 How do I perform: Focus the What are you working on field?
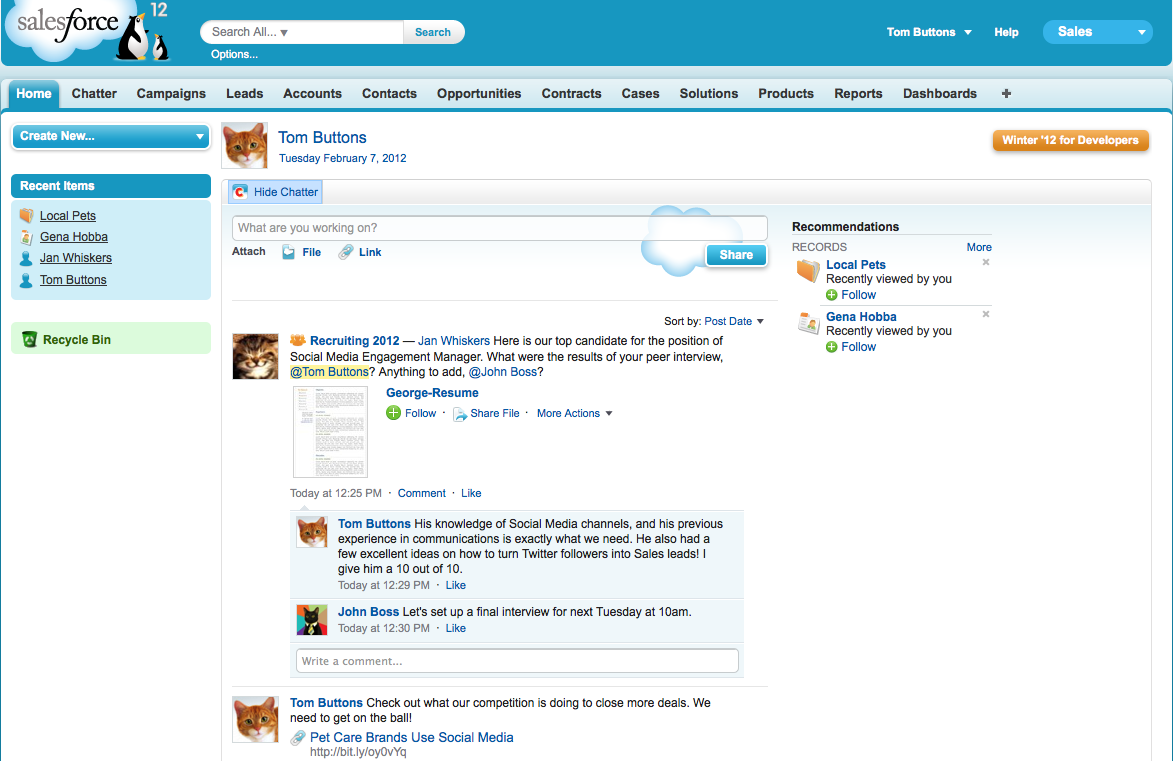click(x=500, y=228)
